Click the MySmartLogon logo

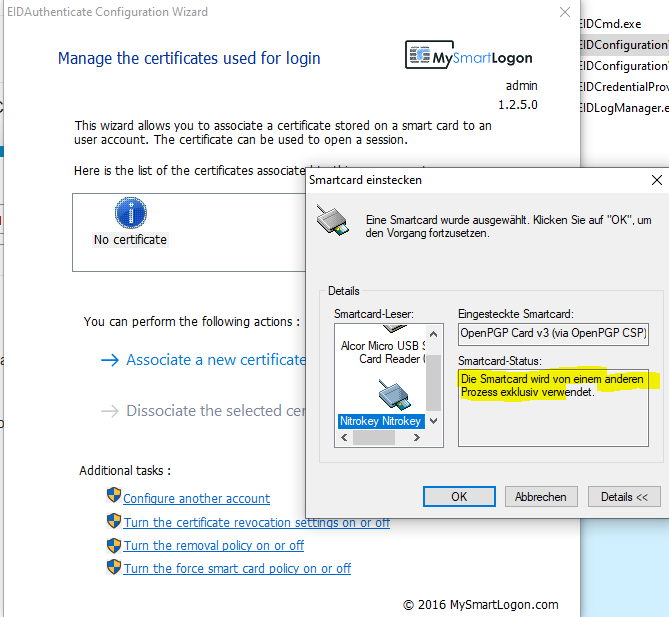[x=469, y=55]
